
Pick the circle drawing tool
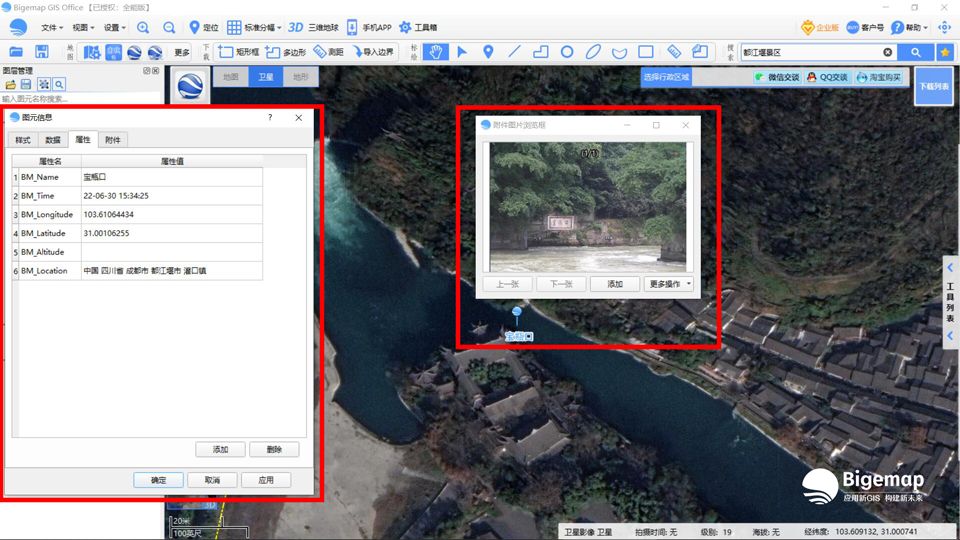pyautogui.click(x=567, y=52)
